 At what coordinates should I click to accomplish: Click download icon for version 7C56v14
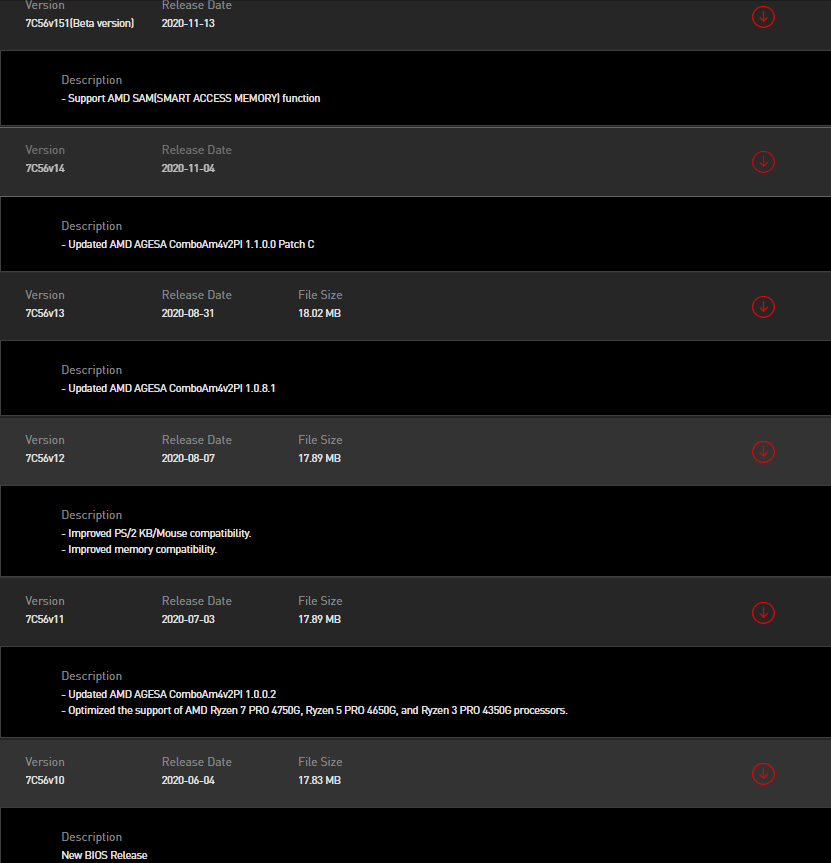(763, 162)
